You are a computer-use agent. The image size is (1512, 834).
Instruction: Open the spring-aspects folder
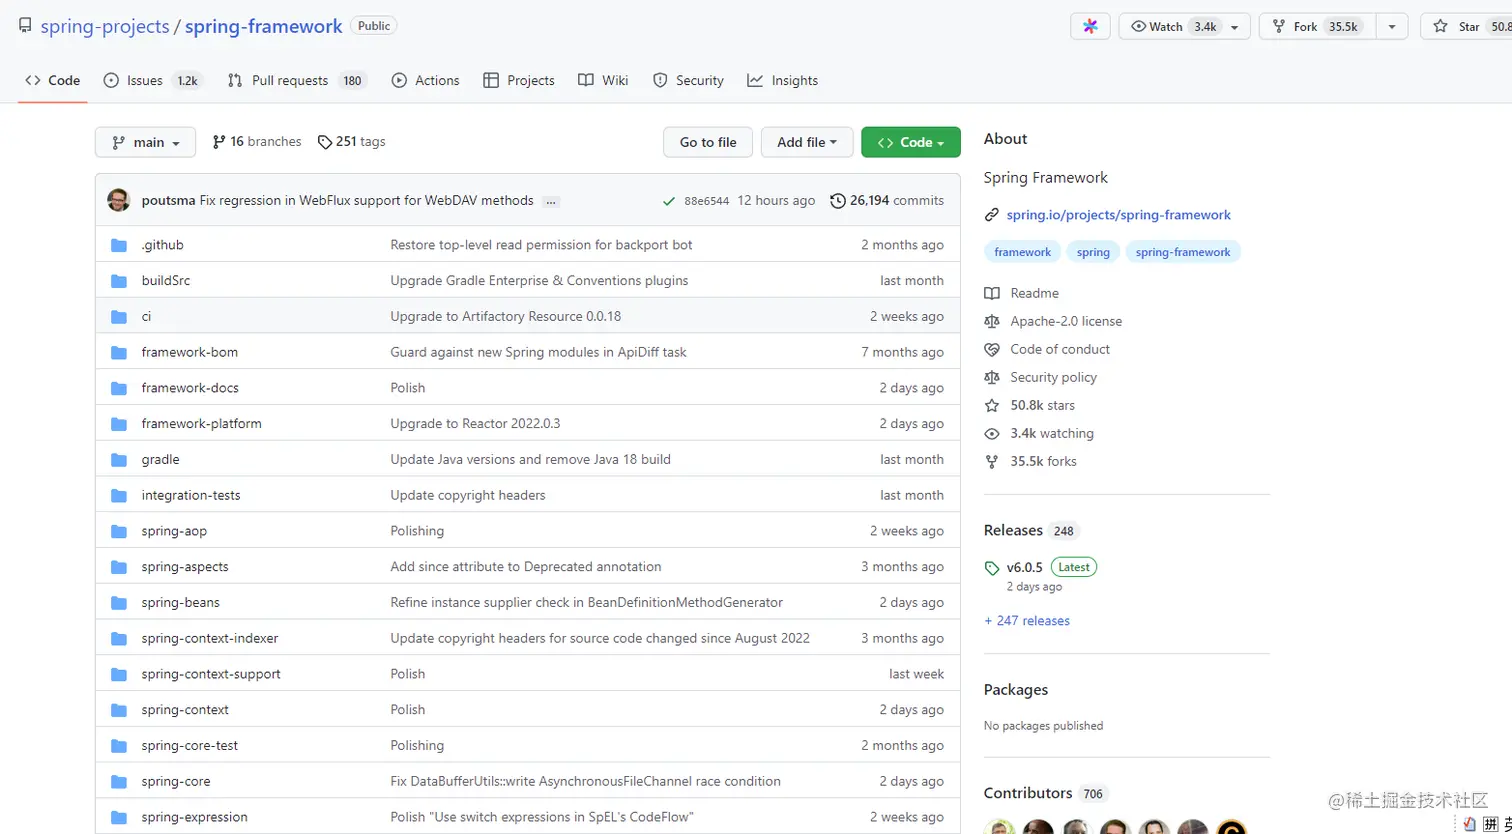pyautogui.click(x=185, y=567)
